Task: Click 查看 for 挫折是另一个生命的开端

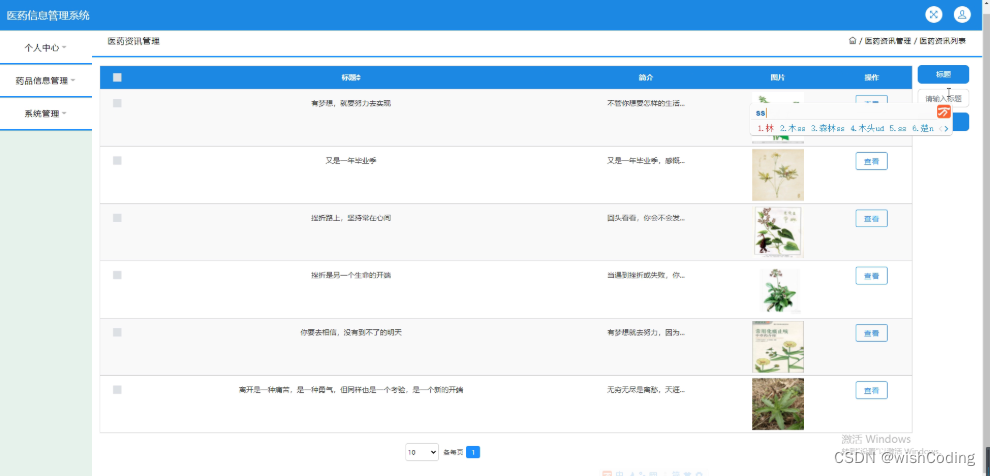Action: click(x=871, y=276)
